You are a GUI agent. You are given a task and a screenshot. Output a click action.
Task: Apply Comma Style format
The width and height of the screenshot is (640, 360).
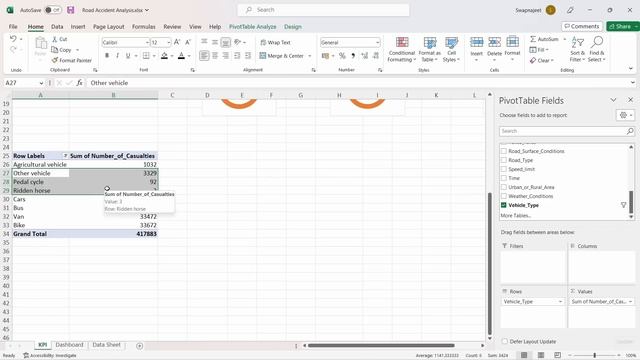click(353, 56)
